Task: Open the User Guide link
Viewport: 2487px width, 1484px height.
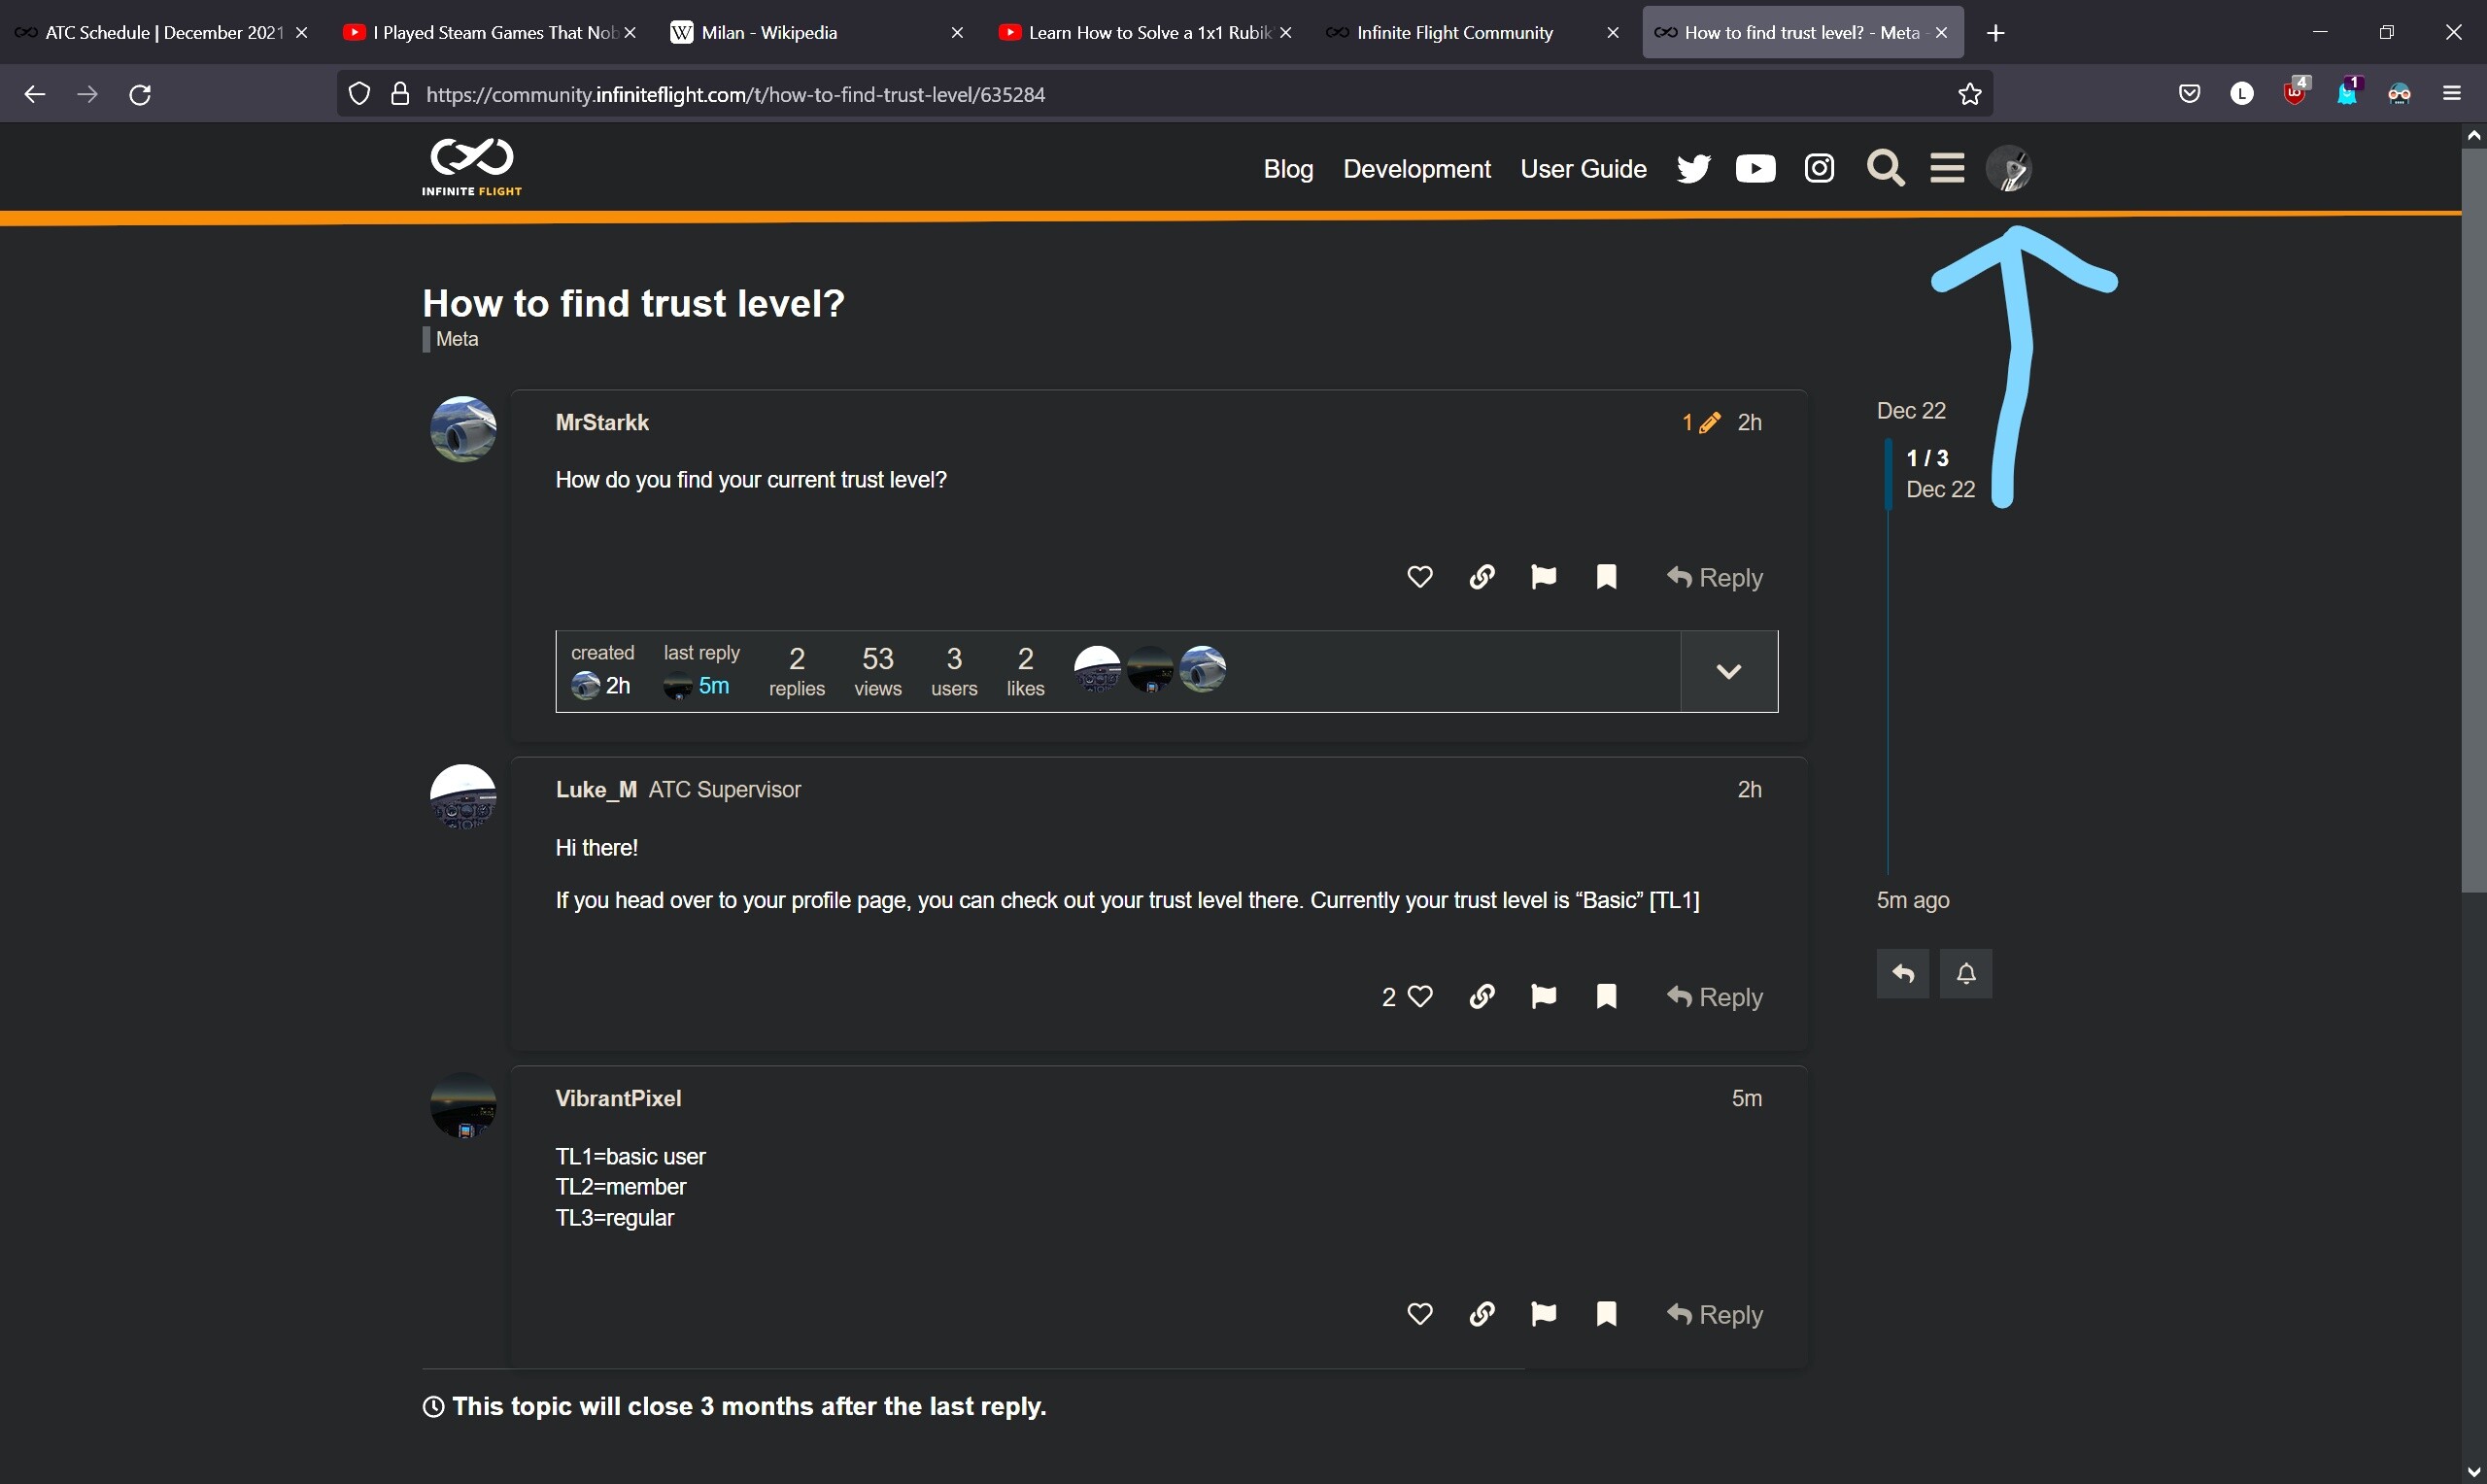Action: click(1583, 169)
